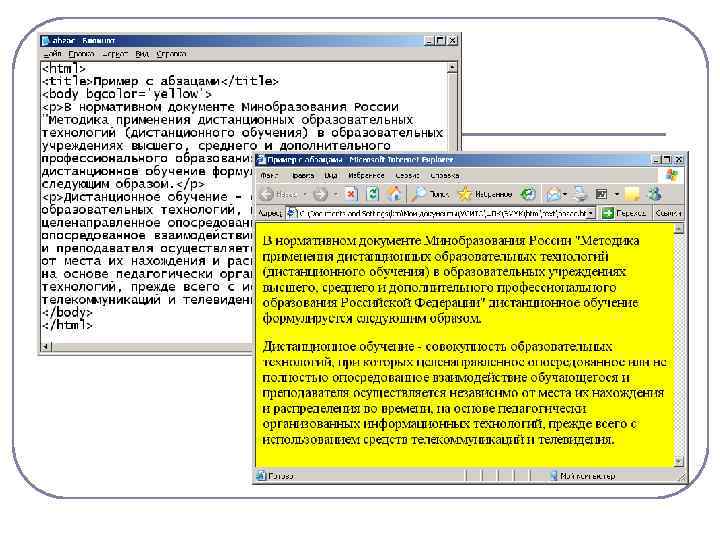Open the Home page icon
Viewport: 720px width, 540px height.
[394, 194]
